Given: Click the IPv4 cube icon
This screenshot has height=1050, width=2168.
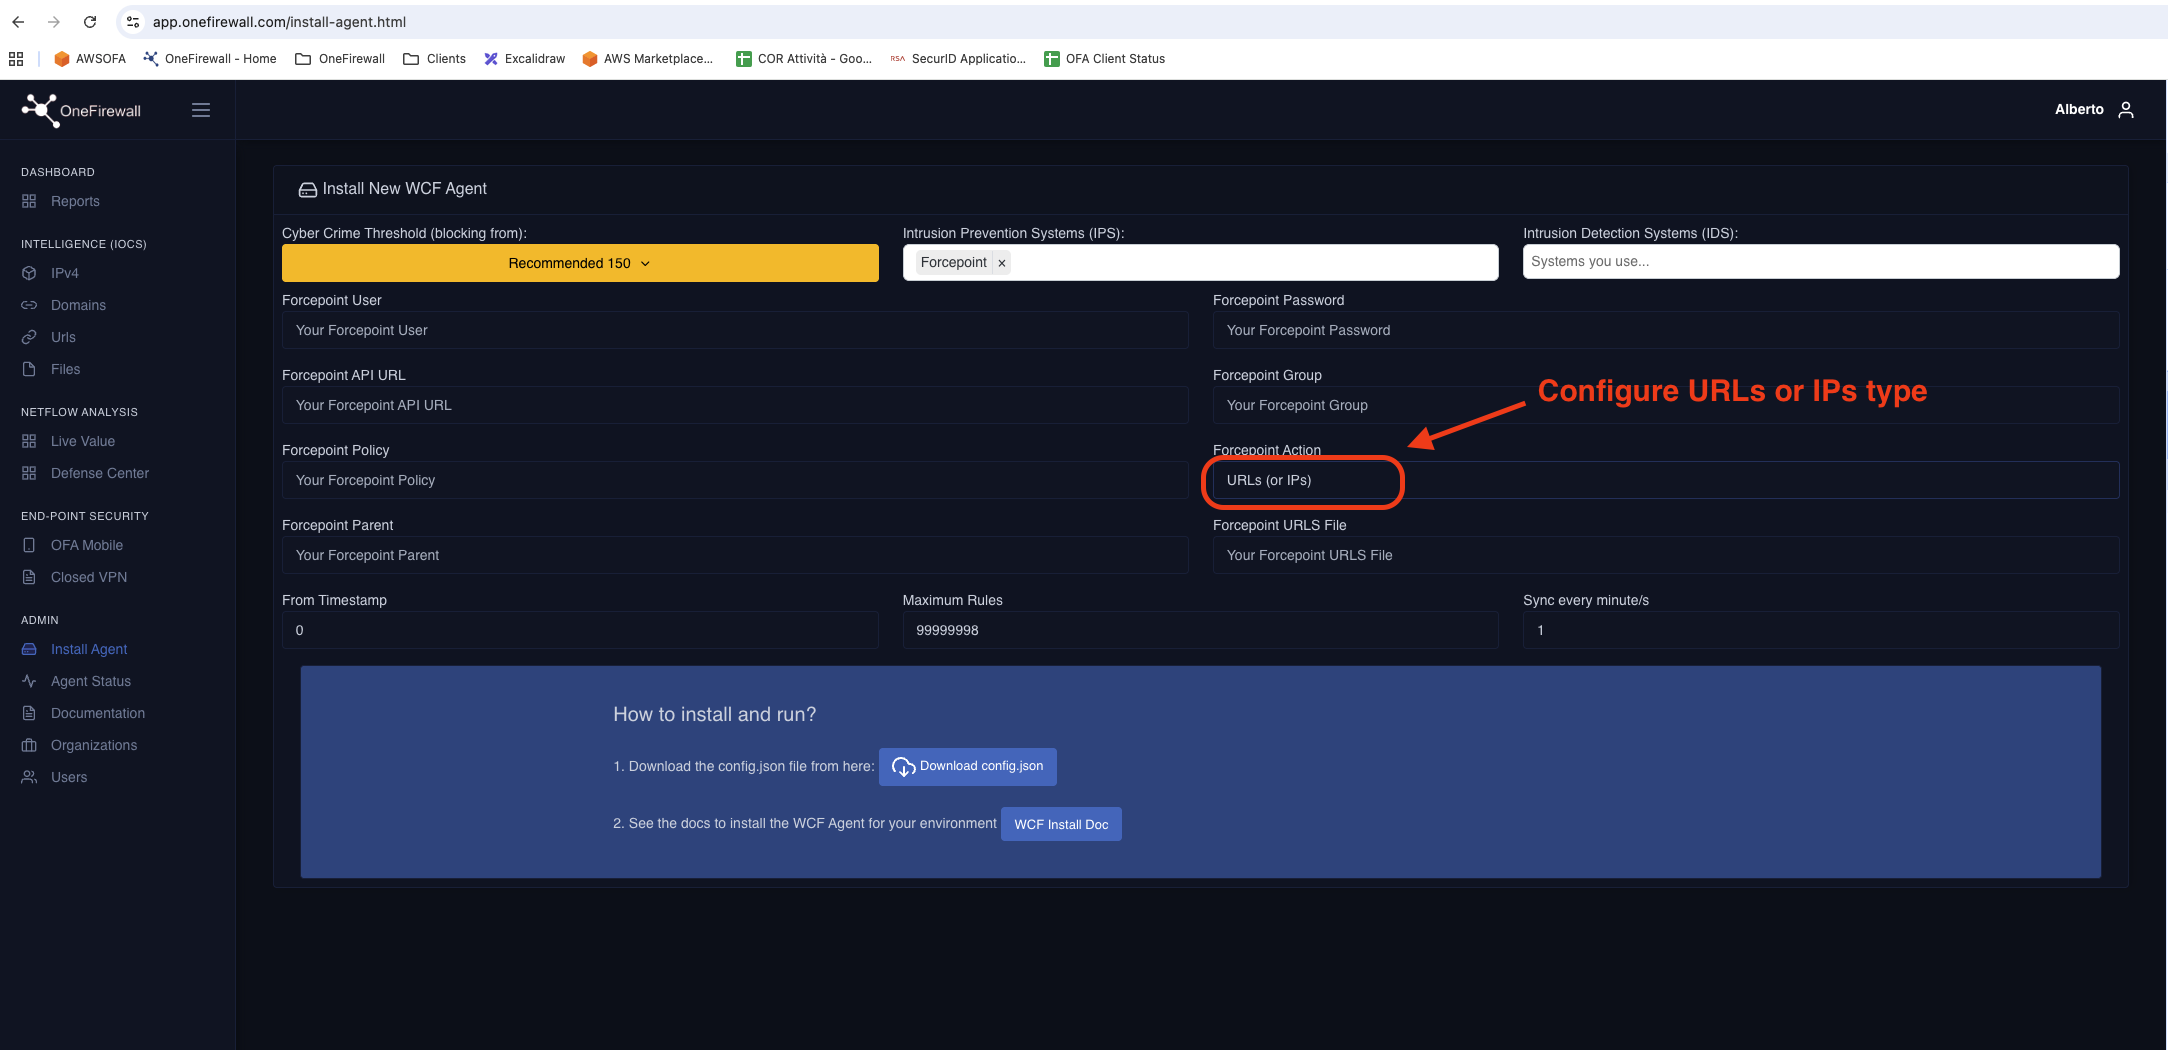Looking at the screenshot, I should click(29, 273).
